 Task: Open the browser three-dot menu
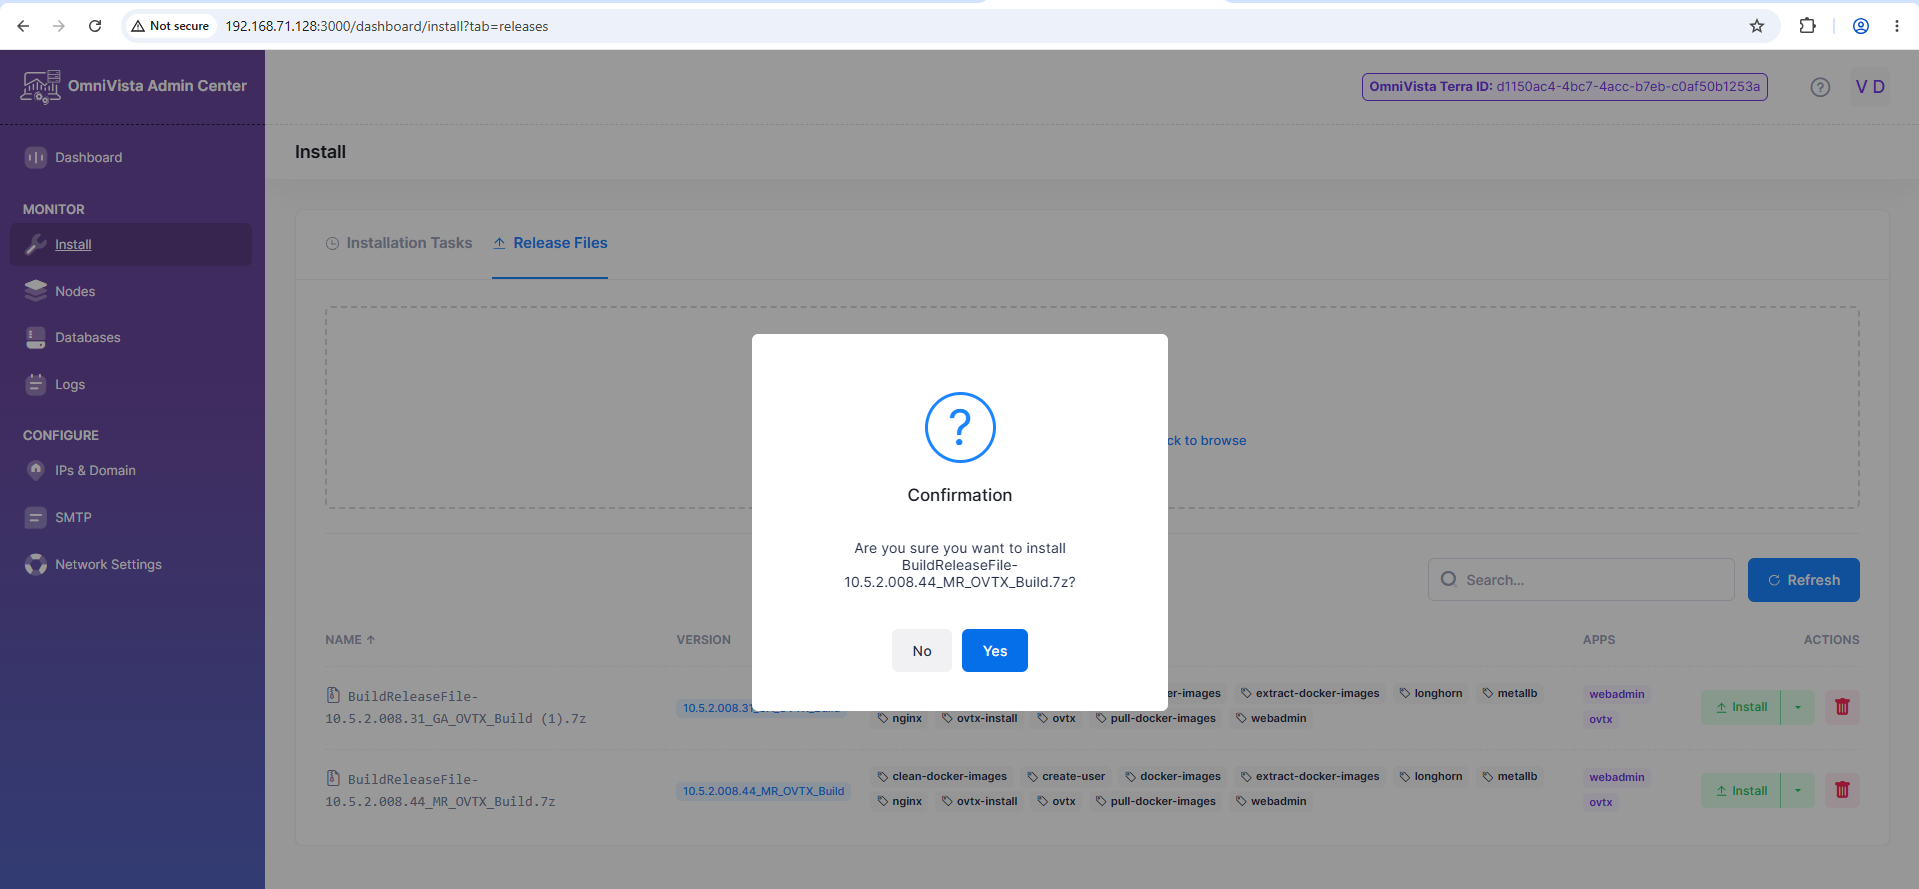1897,26
